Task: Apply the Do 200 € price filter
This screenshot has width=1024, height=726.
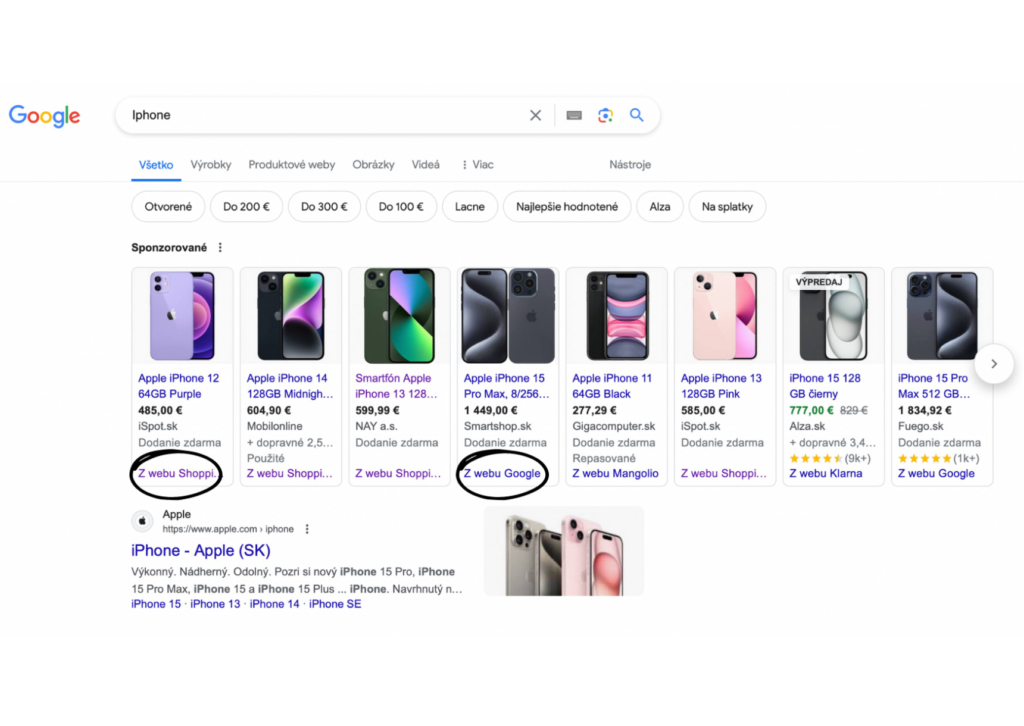Action: pos(246,207)
